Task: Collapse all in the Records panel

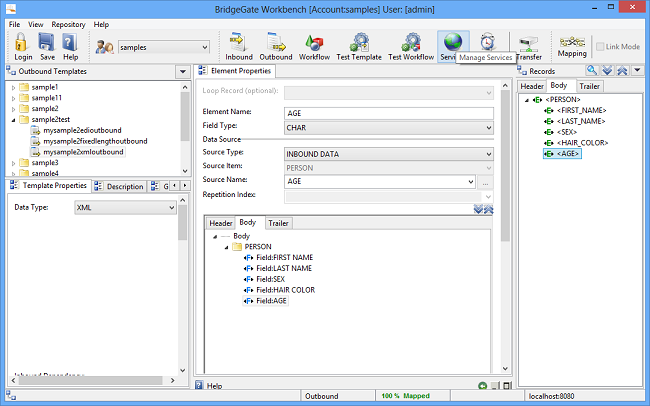Action: tap(622, 71)
